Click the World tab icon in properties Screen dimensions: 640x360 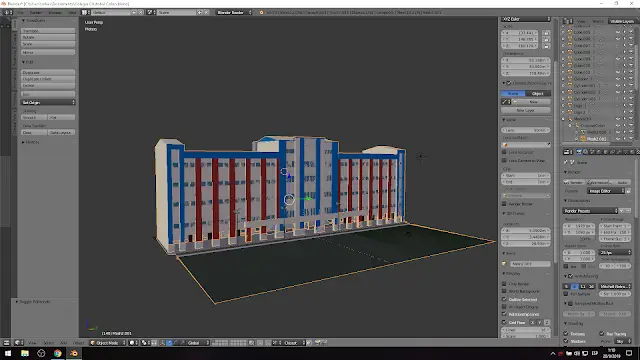click(599, 152)
